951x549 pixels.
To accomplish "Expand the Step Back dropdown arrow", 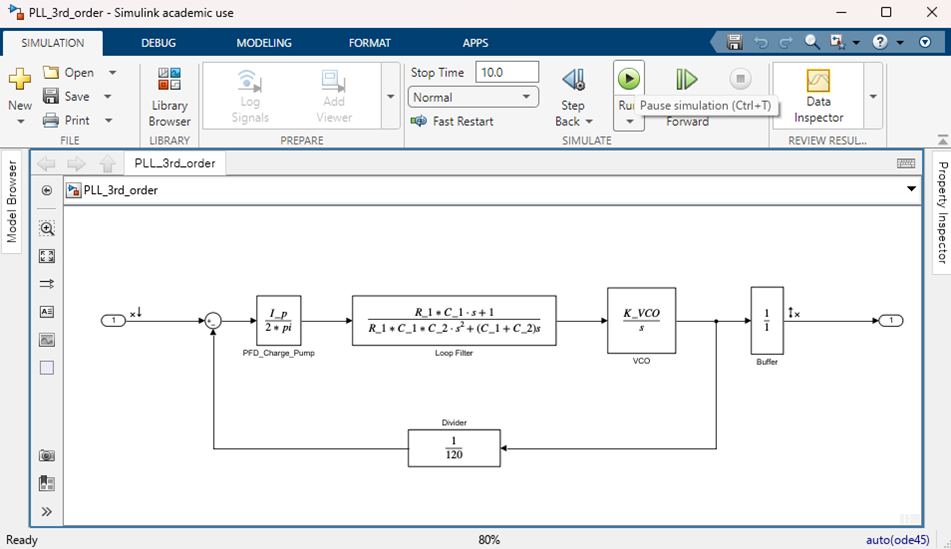I will tap(589, 121).
